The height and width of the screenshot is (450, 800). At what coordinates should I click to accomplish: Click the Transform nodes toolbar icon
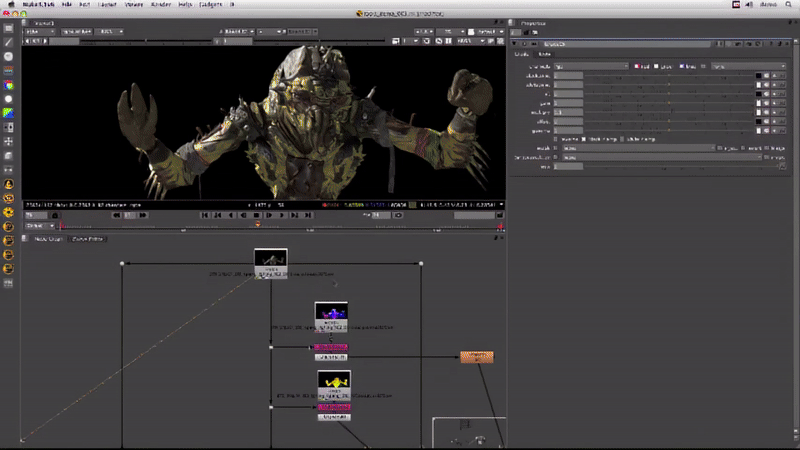click(8, 142)
